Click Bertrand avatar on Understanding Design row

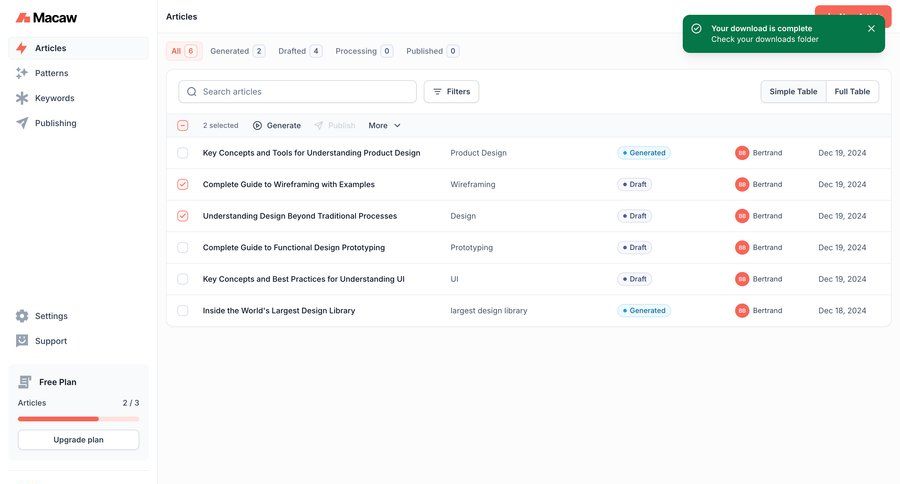pyautogui.click(x=742, y=216)
